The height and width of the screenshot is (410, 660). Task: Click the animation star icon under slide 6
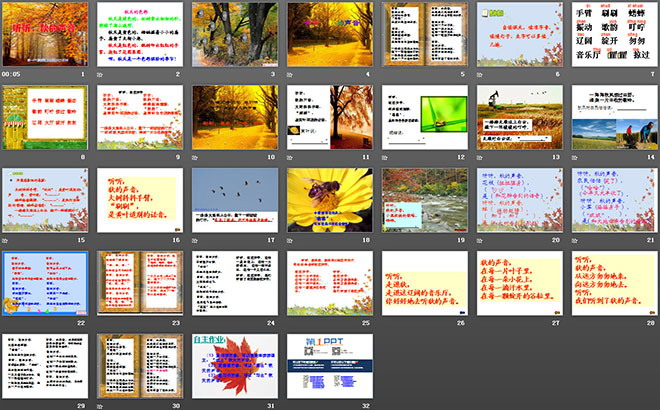[x=479, y=75]
